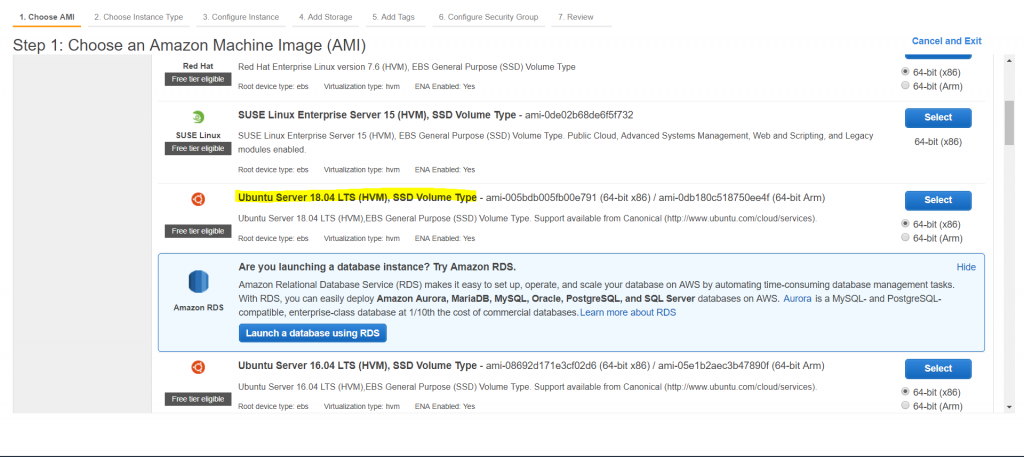Click Cancel and Exit link
1024x457 pixels.
(946, 40)
